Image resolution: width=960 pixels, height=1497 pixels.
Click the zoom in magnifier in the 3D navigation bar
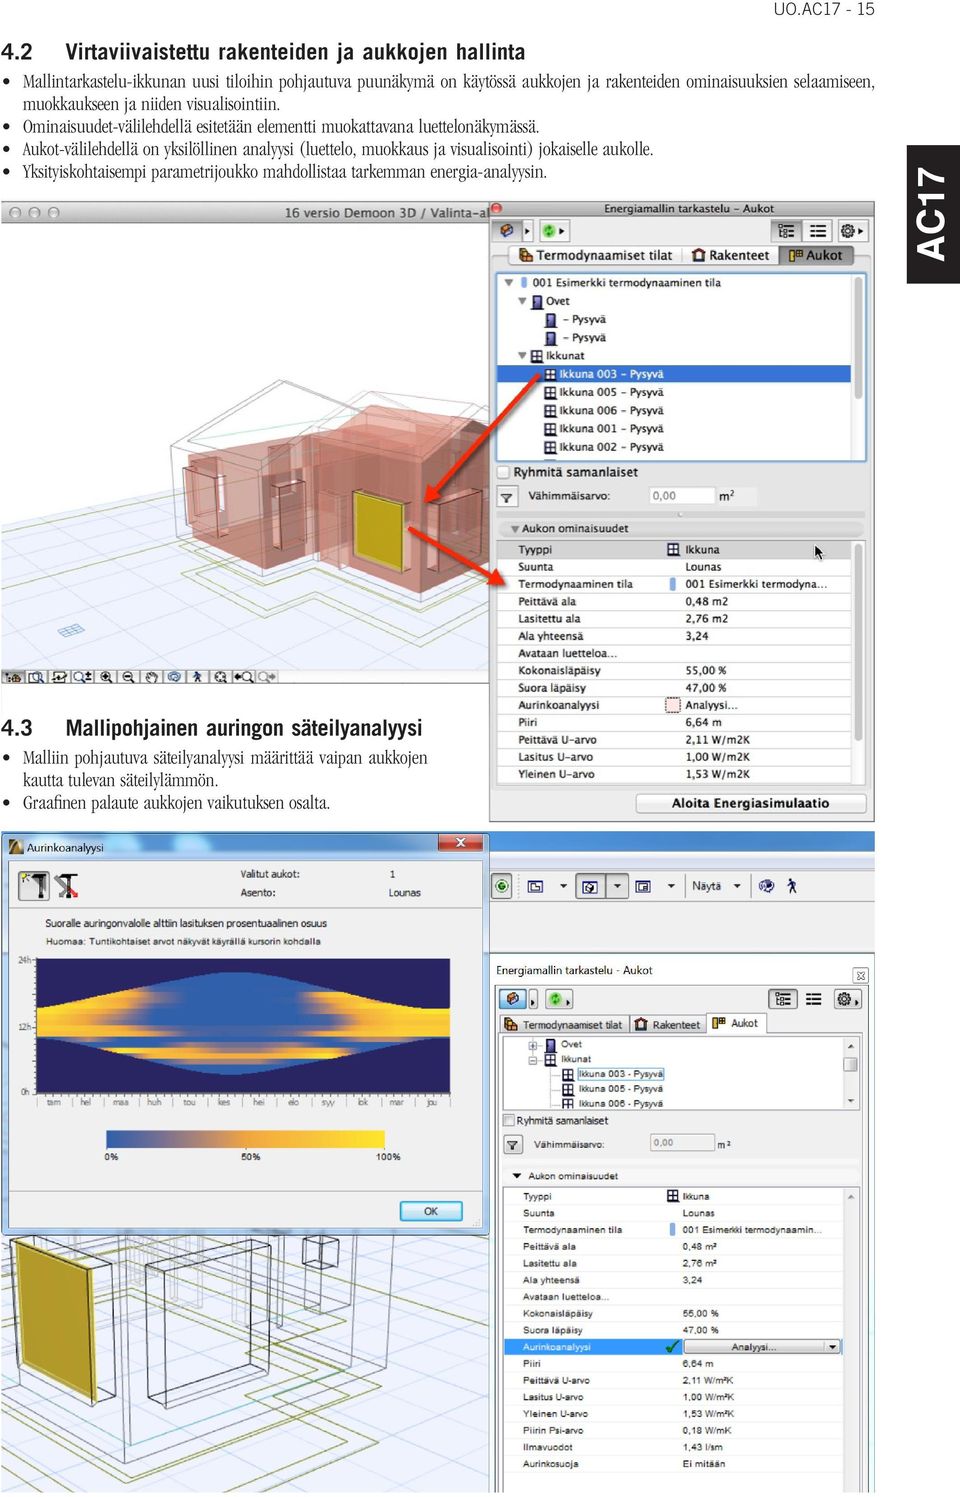pos(106,677)
